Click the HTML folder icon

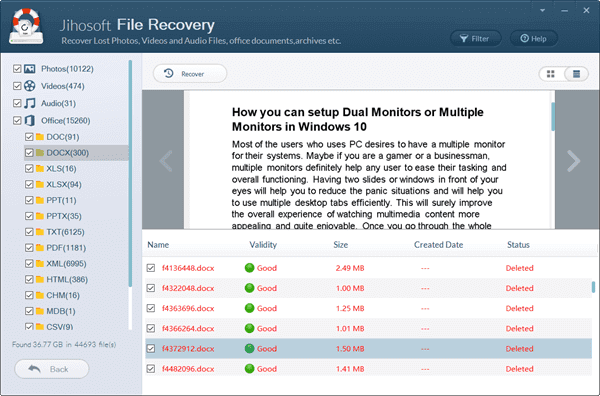(x=40, y=279)
